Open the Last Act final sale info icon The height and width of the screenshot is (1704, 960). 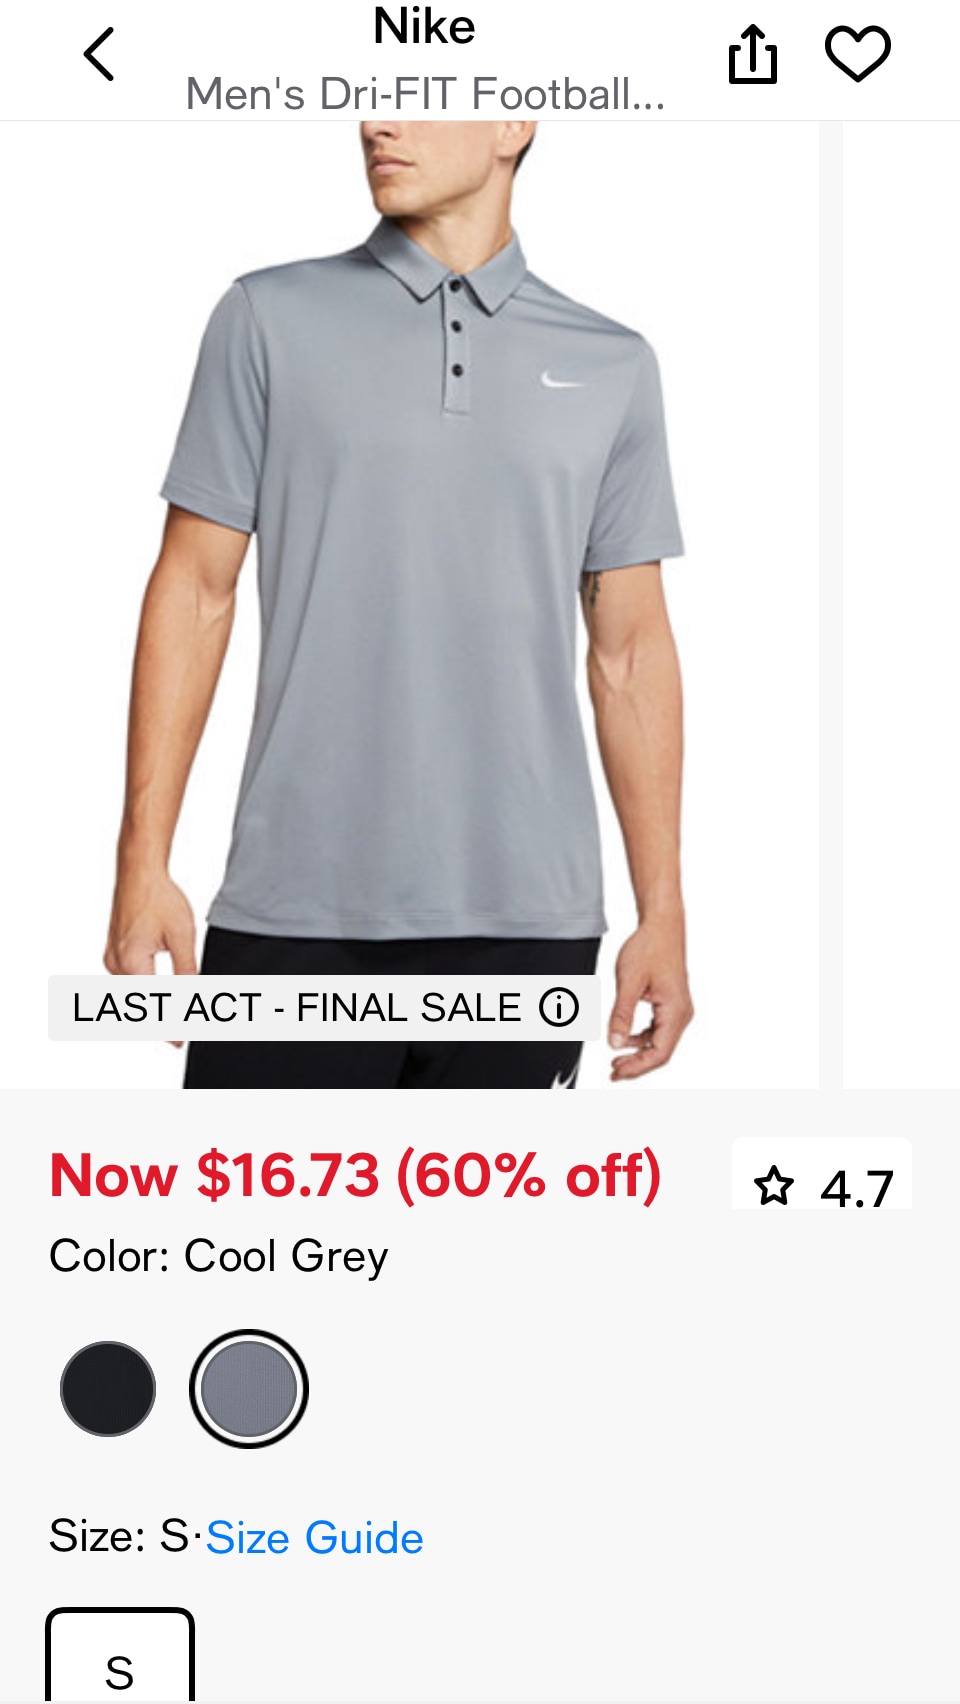[x=559, y=1007]
